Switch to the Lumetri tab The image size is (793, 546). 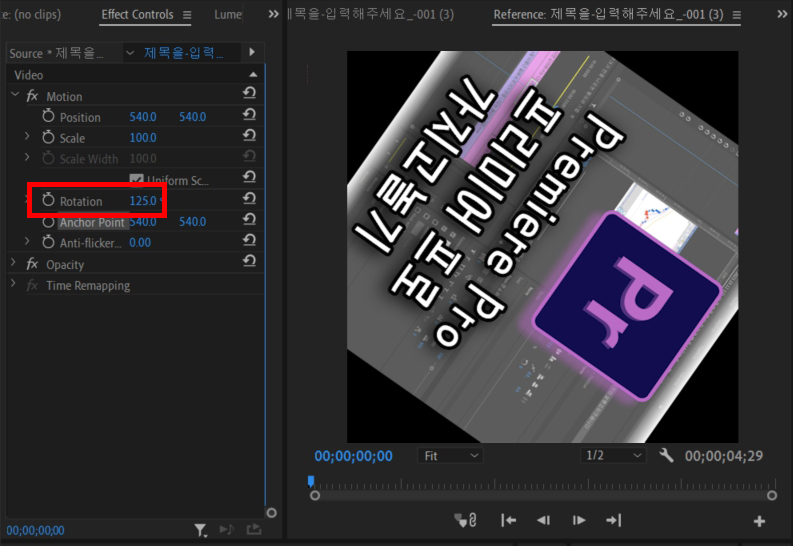[228, 15]
